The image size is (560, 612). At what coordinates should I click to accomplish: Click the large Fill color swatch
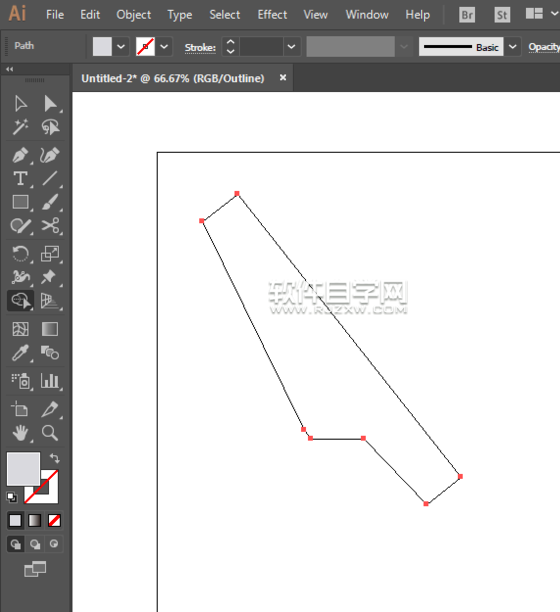(x=23, y=469)
